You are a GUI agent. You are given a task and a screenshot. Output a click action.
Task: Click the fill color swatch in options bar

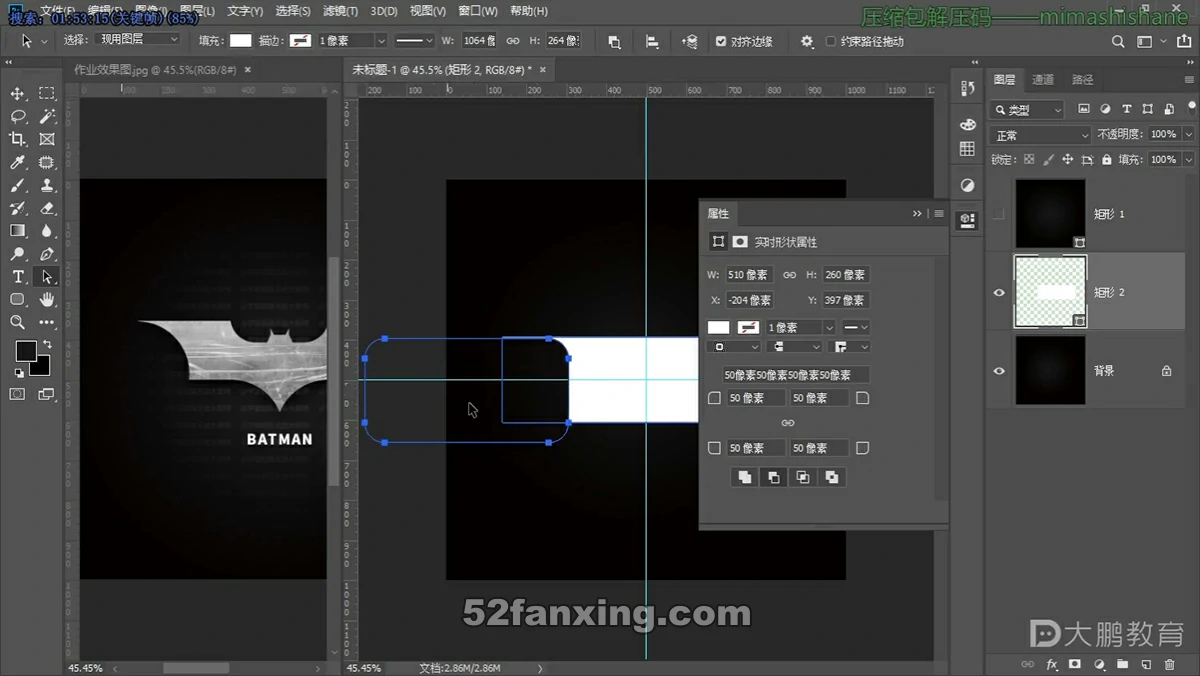[x=241, y=41]
